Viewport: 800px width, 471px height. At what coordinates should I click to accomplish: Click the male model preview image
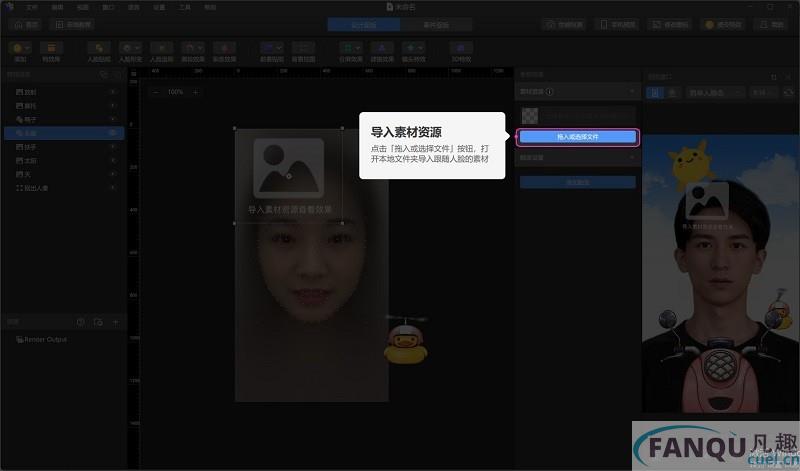[720, 274]
